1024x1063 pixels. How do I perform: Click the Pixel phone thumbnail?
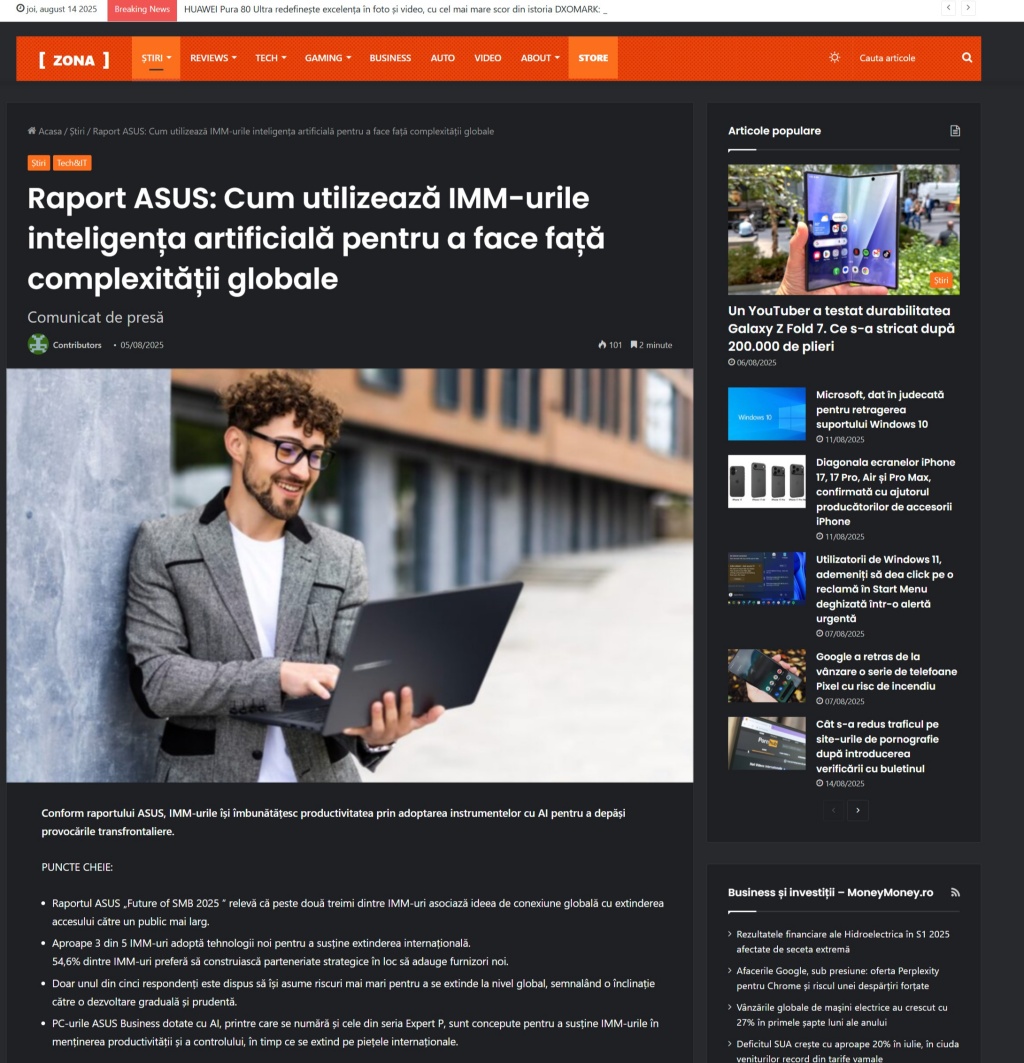766,675
